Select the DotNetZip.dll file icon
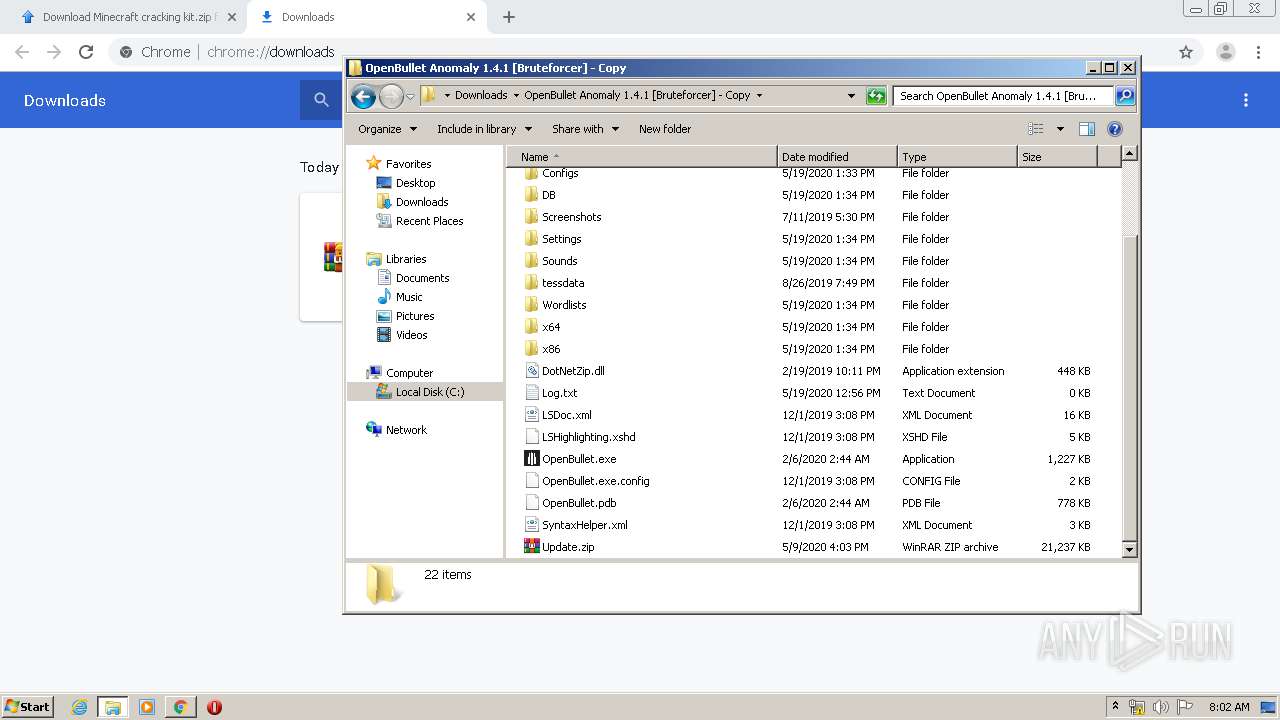1280x720 pixels. 532,371
